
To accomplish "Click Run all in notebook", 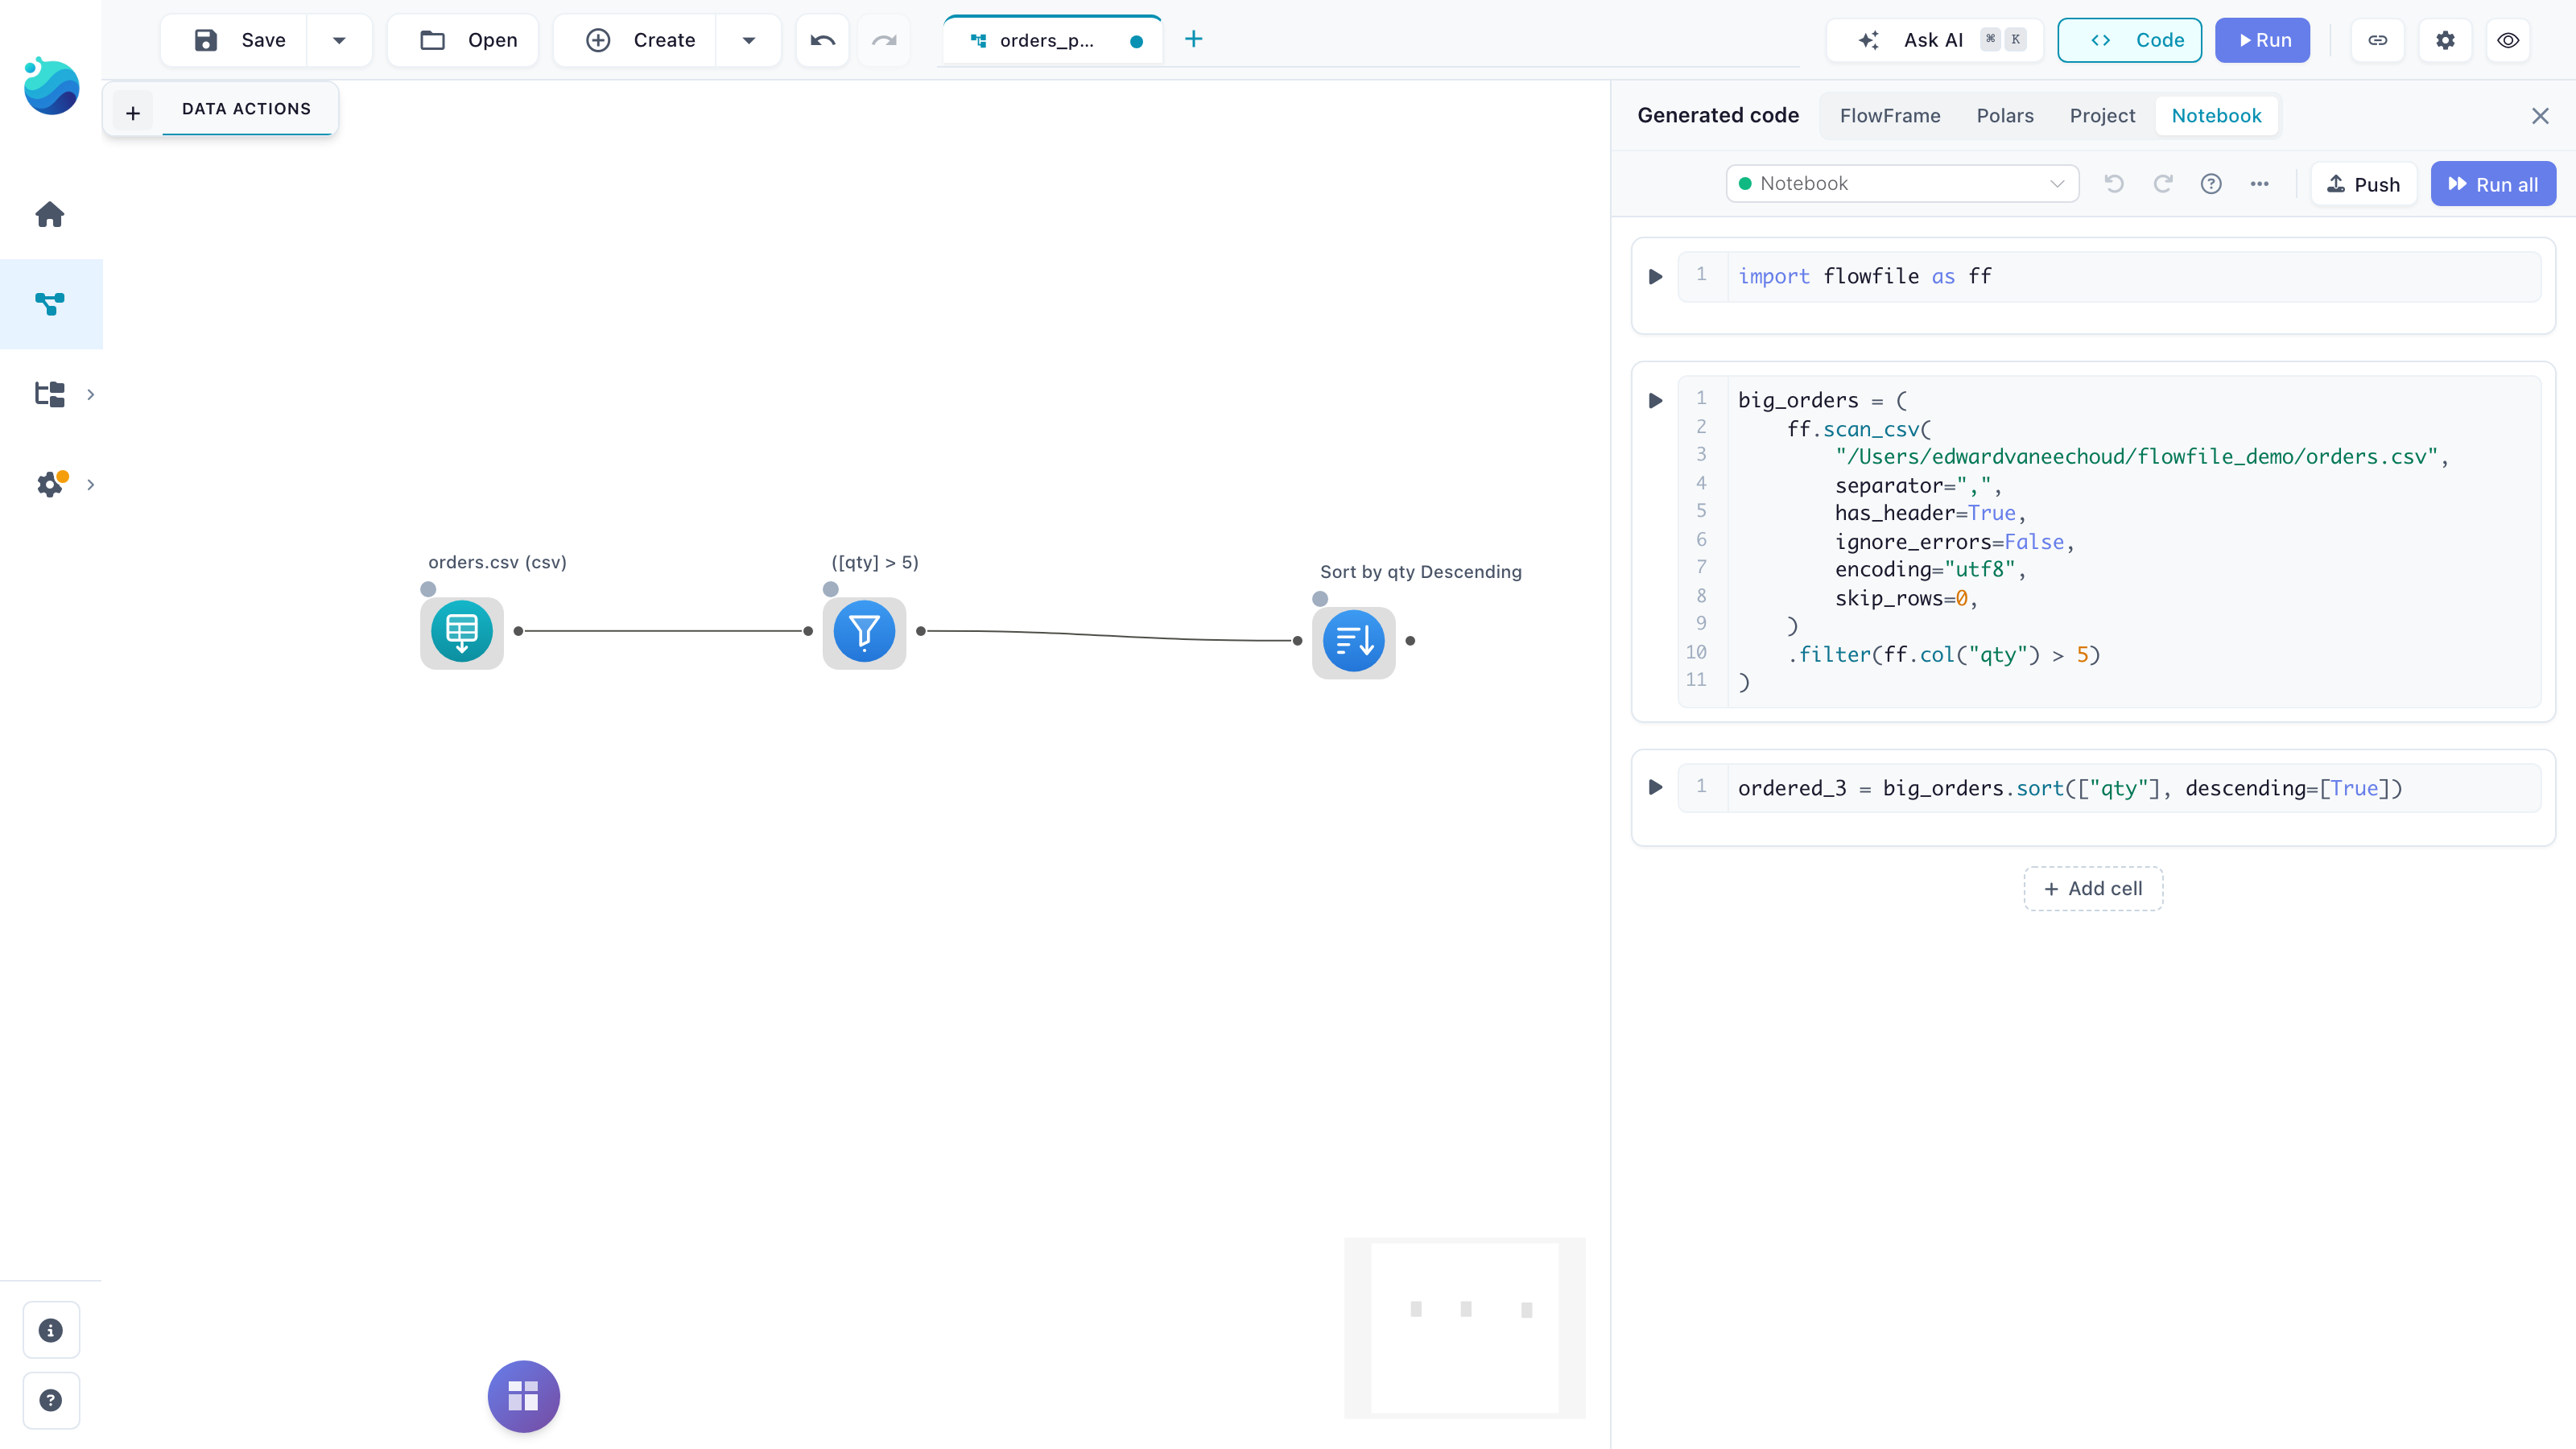I will pyautogui.click(x=2493, y=184).
